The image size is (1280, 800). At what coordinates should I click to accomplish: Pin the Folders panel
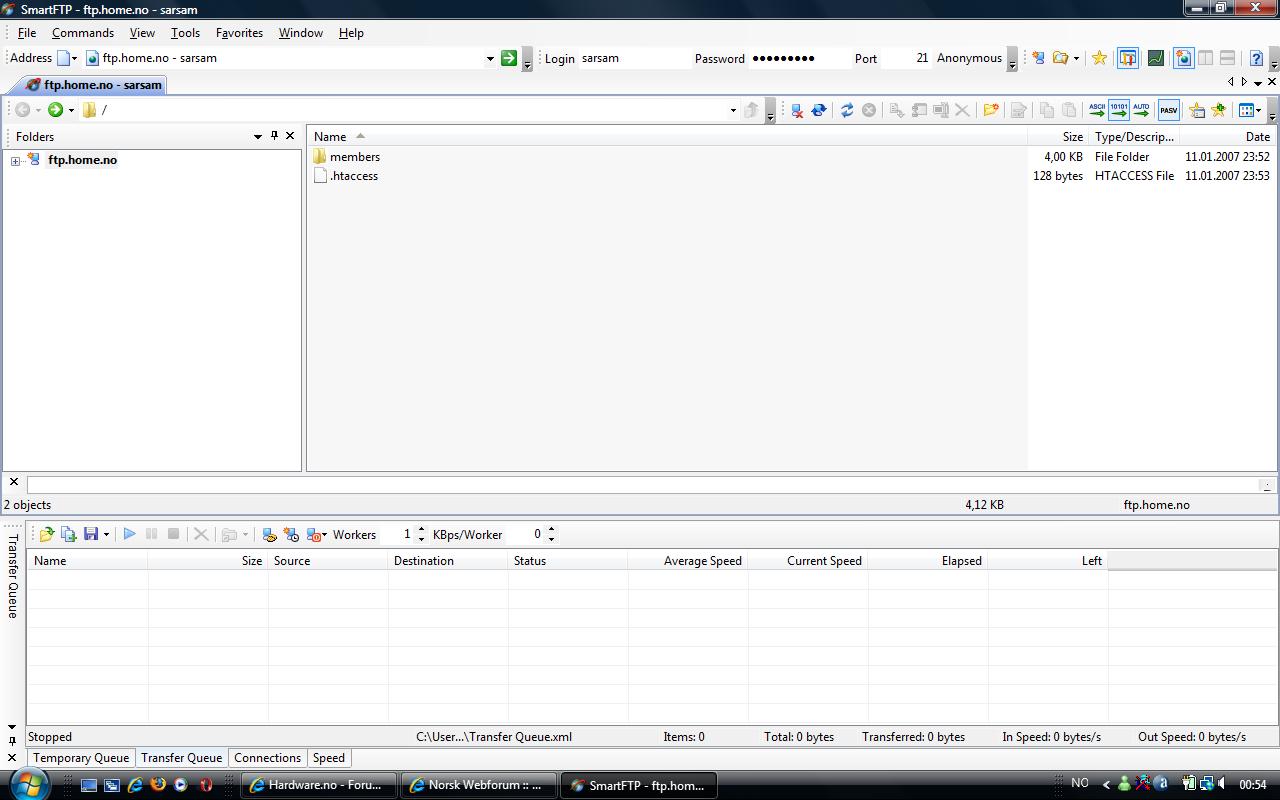(x=274, y=136)
